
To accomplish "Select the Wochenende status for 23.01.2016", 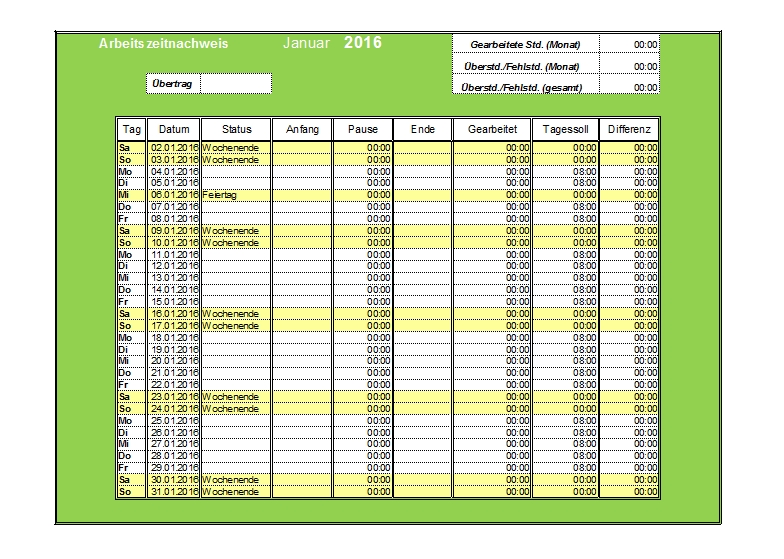I will 236,396.
